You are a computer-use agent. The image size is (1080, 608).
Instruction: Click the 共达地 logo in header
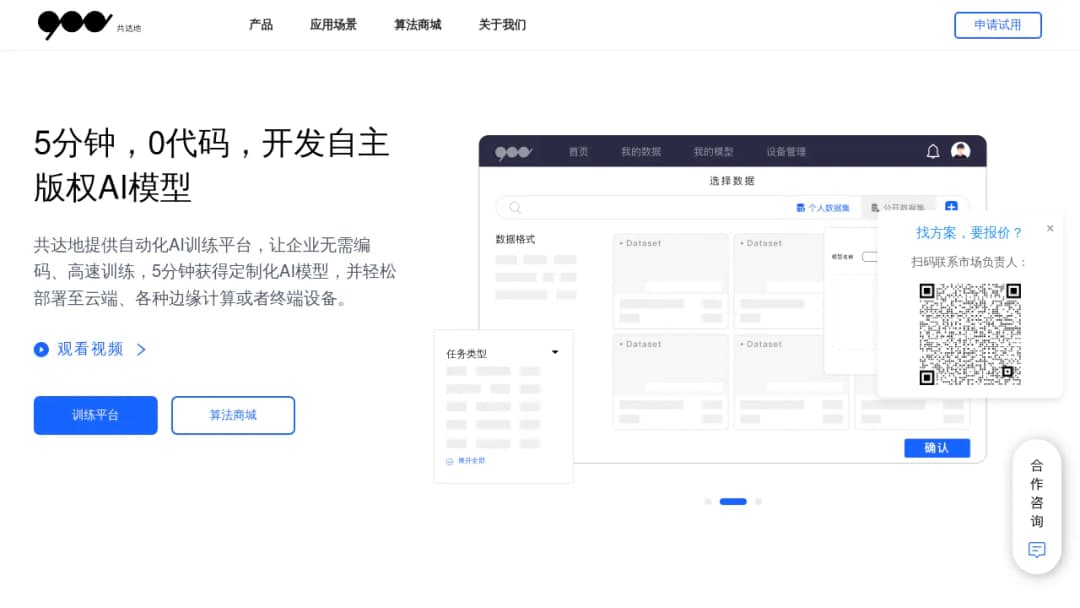89,25
